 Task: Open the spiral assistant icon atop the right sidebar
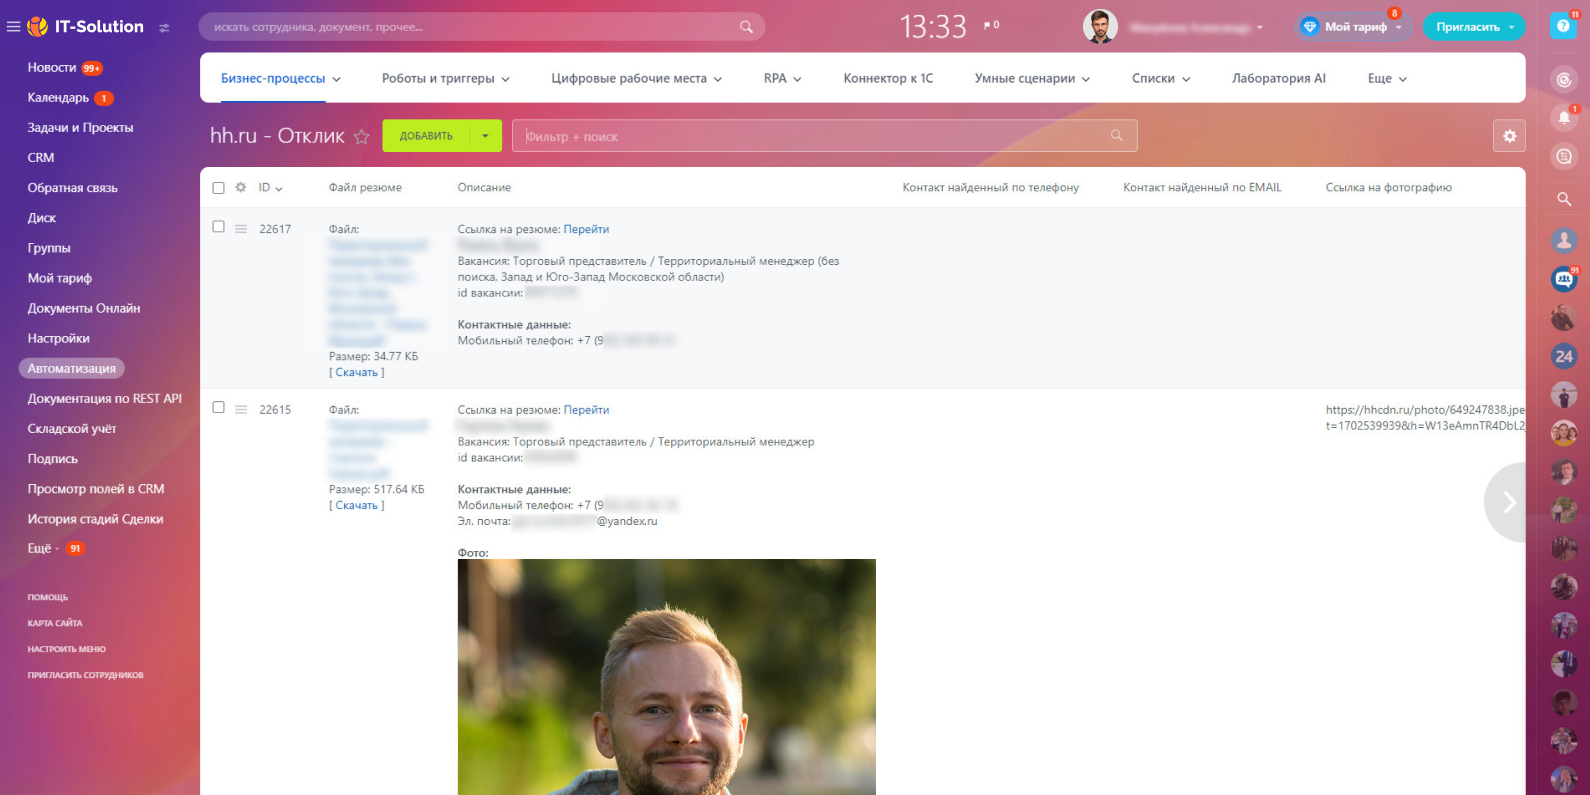coord(1564,80)
